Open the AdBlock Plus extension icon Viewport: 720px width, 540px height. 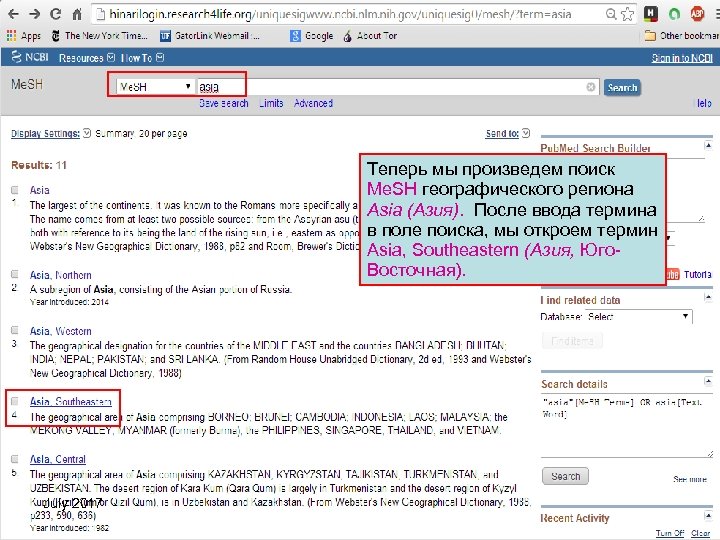click(698, 14)
